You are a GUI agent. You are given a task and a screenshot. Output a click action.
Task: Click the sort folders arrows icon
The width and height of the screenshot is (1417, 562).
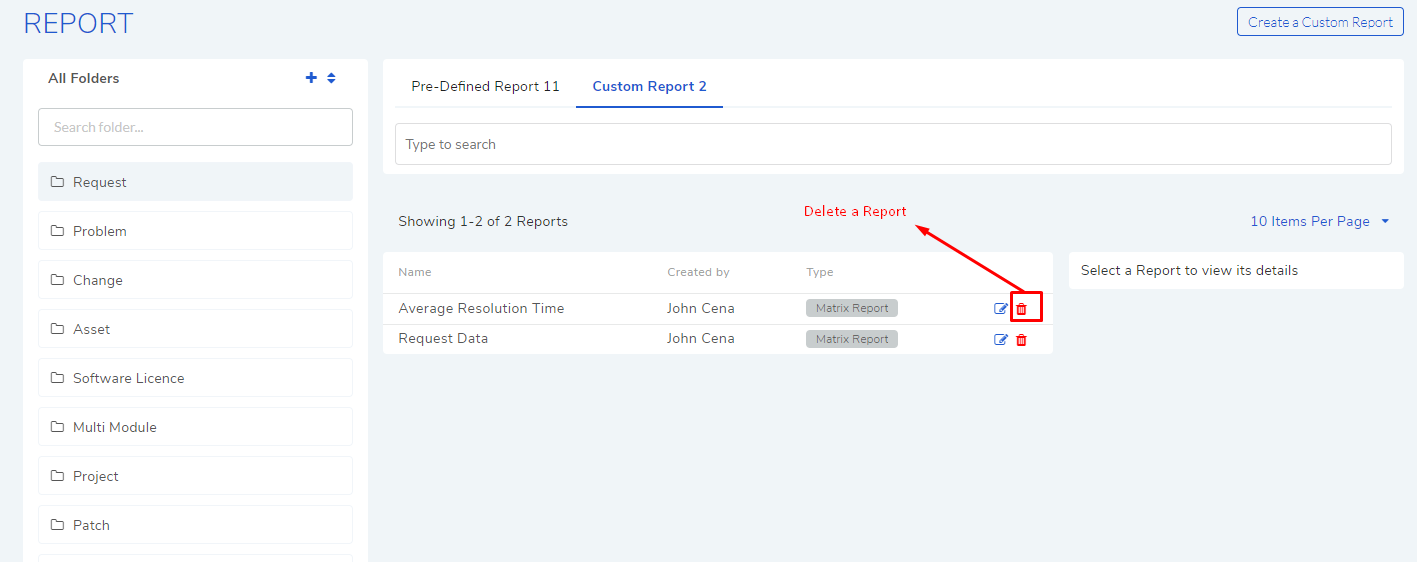coord(331,78)
